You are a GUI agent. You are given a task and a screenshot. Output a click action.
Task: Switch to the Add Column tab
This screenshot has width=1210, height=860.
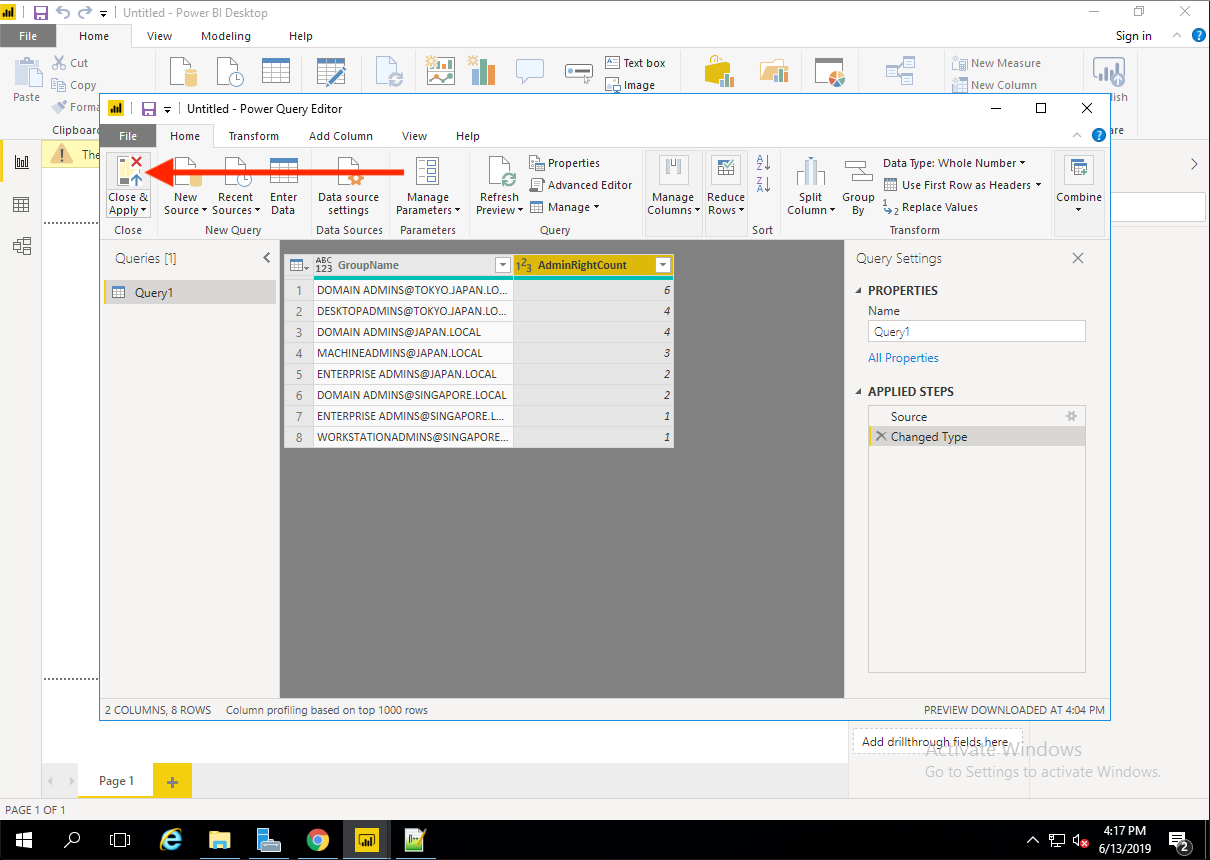click(340, 136)
